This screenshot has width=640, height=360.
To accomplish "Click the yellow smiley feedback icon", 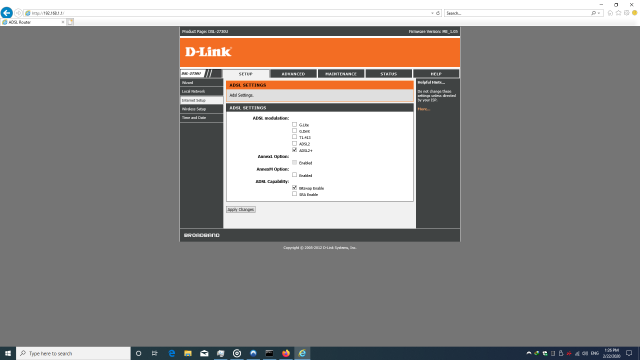I will 635,13.
